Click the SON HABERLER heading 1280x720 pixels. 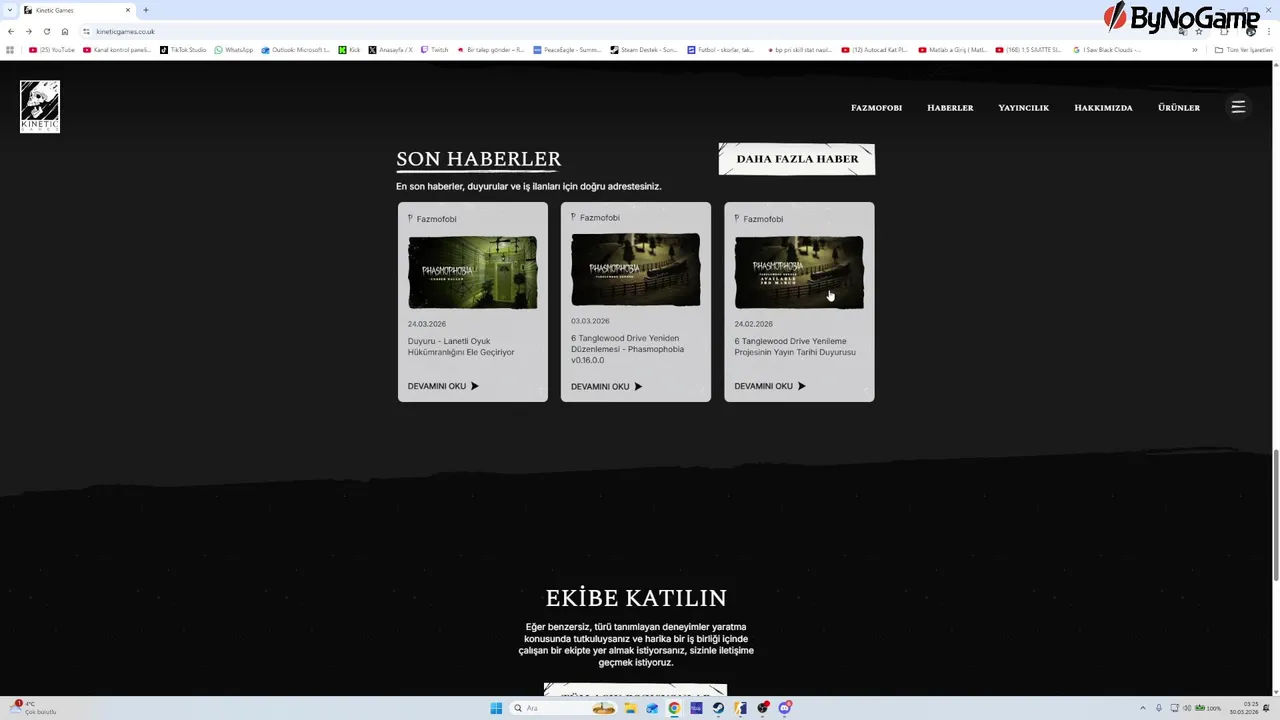coord(479,159)
